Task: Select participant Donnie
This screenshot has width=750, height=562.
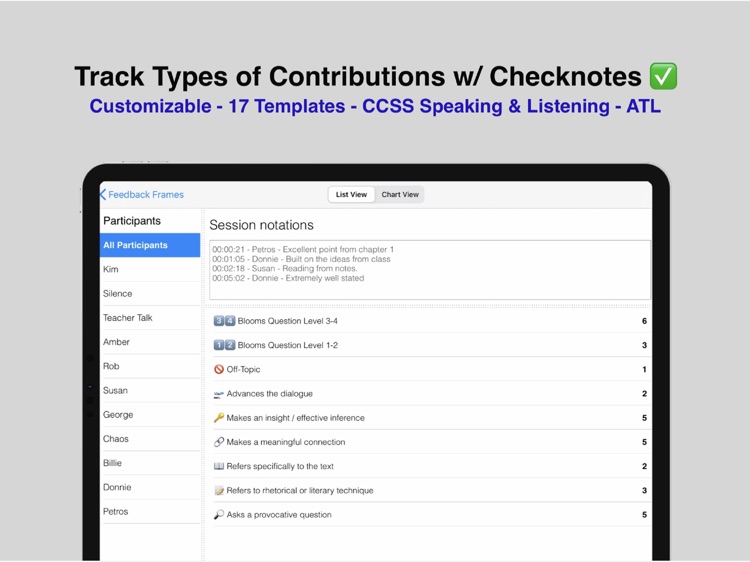Action: tap(150, 487)
